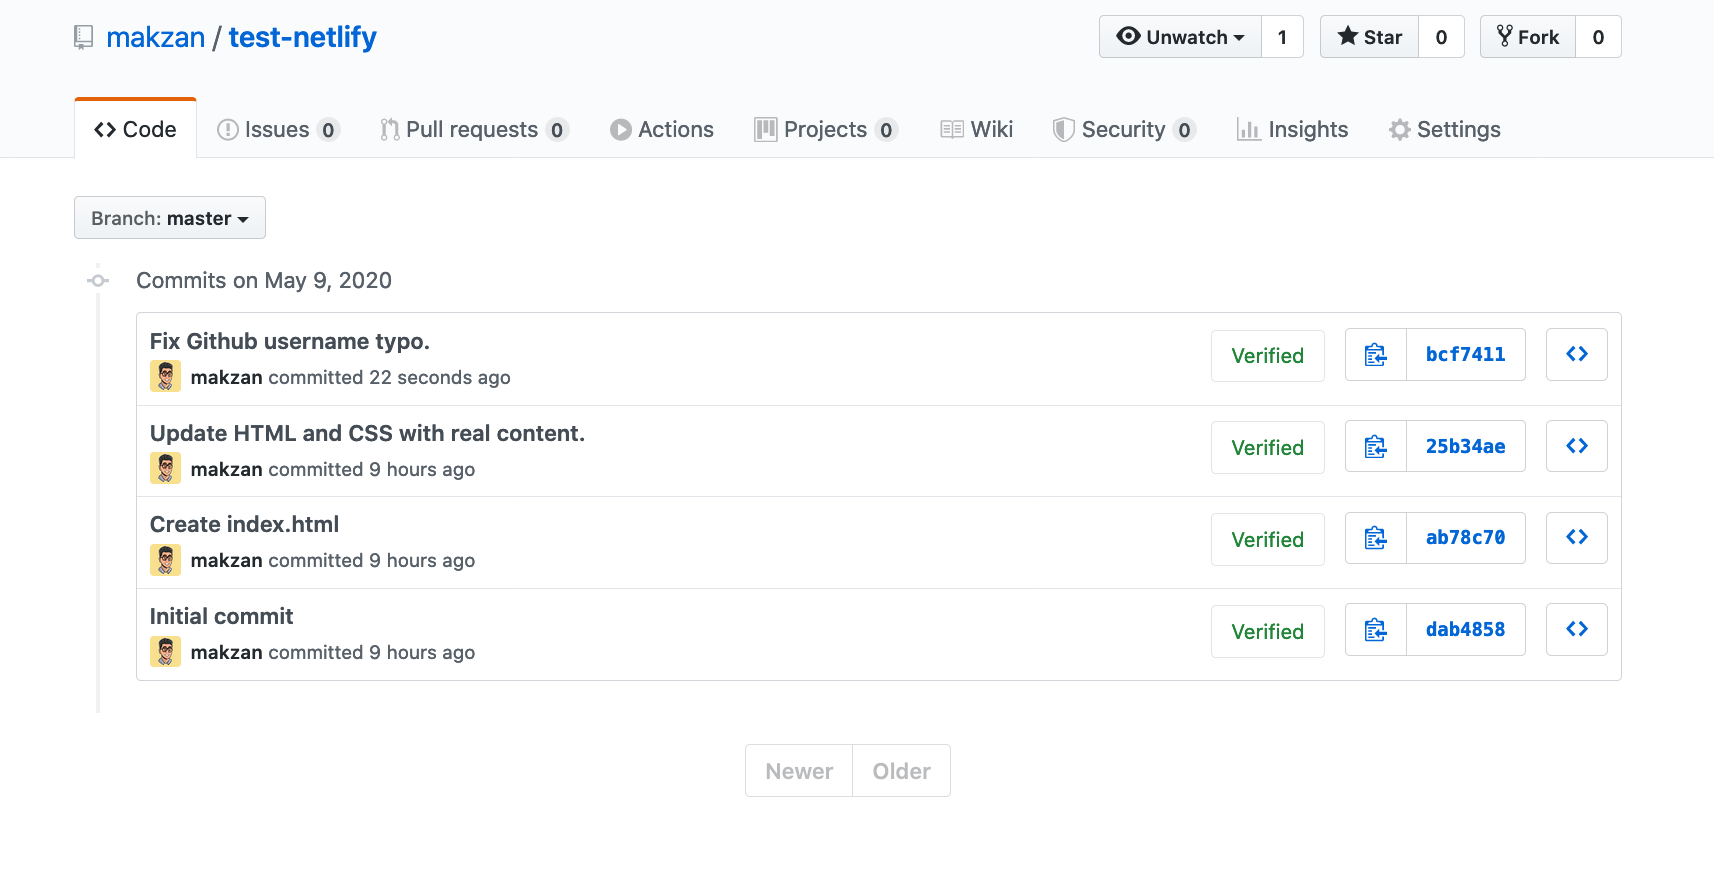Click makzan avatar on Update HTML and CSS commit
The width and height of the screenshot is (1714, 878).
click(x=166, y=468)
